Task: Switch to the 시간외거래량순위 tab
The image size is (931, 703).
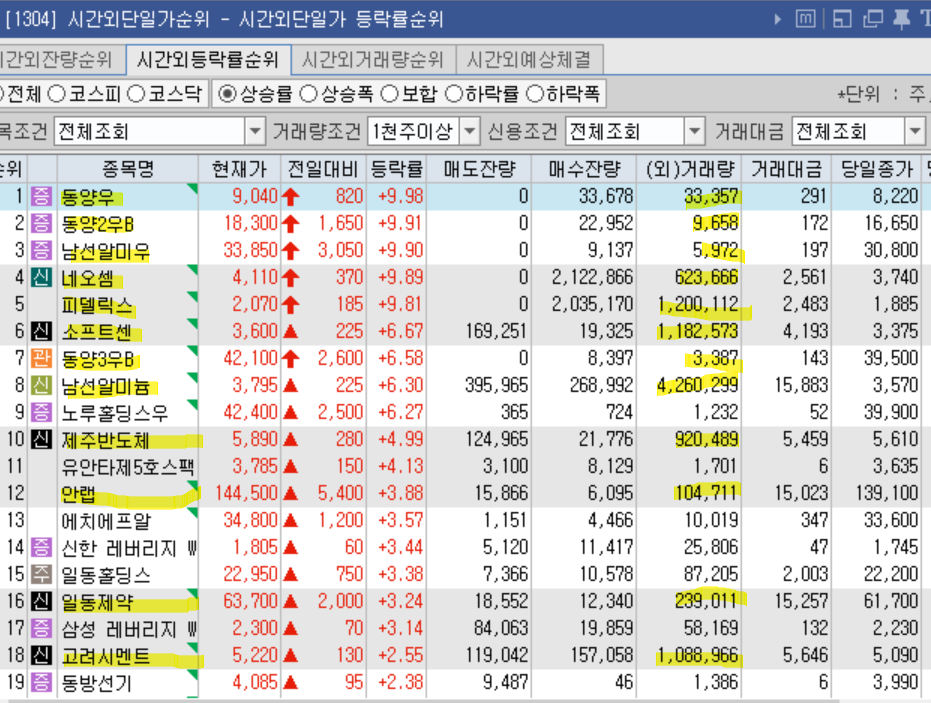Action: (x=373, y=59)
